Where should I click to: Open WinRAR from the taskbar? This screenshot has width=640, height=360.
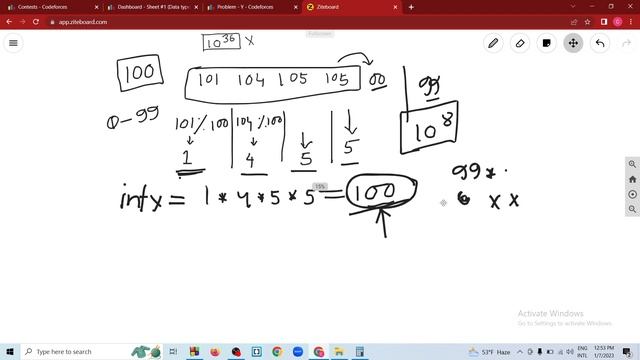pos(194,351)
